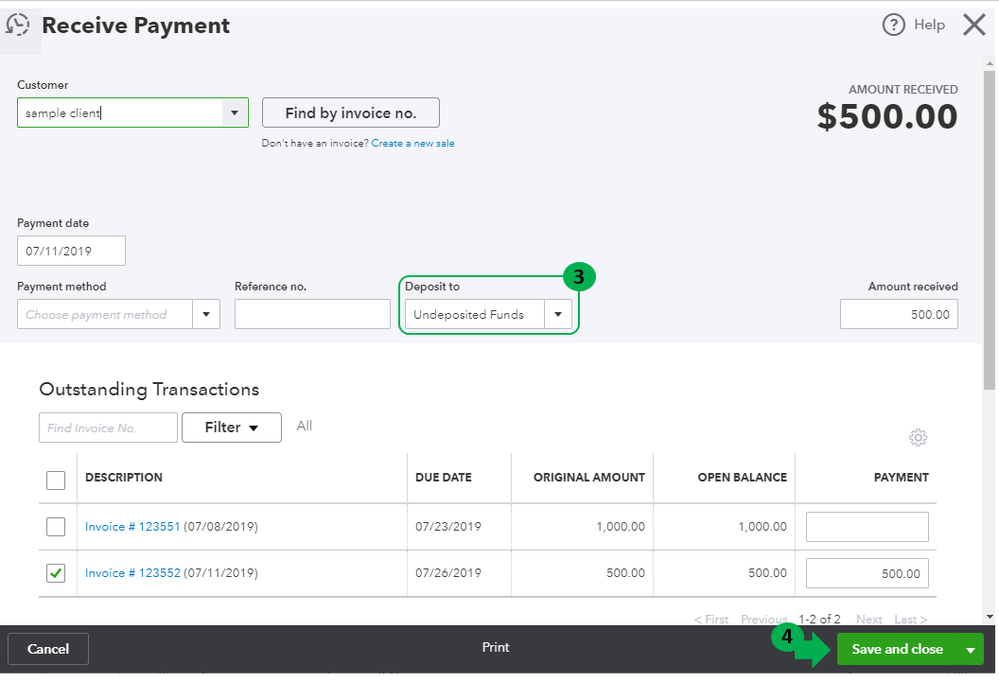Click the Print option in footer
The height and width of the screenshot is (681, 999).
click(496, 647)
